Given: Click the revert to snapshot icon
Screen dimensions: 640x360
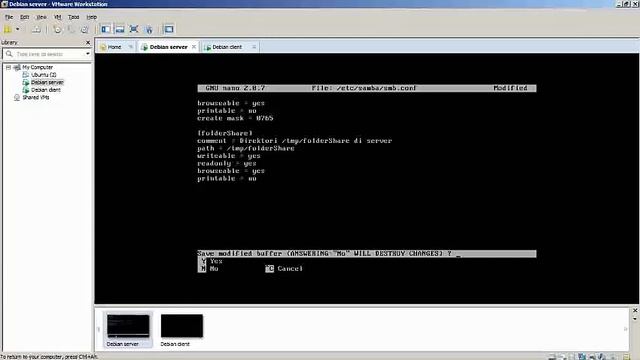Looking at the screenshot, I should pyautogui.click(x=71, y=29).
